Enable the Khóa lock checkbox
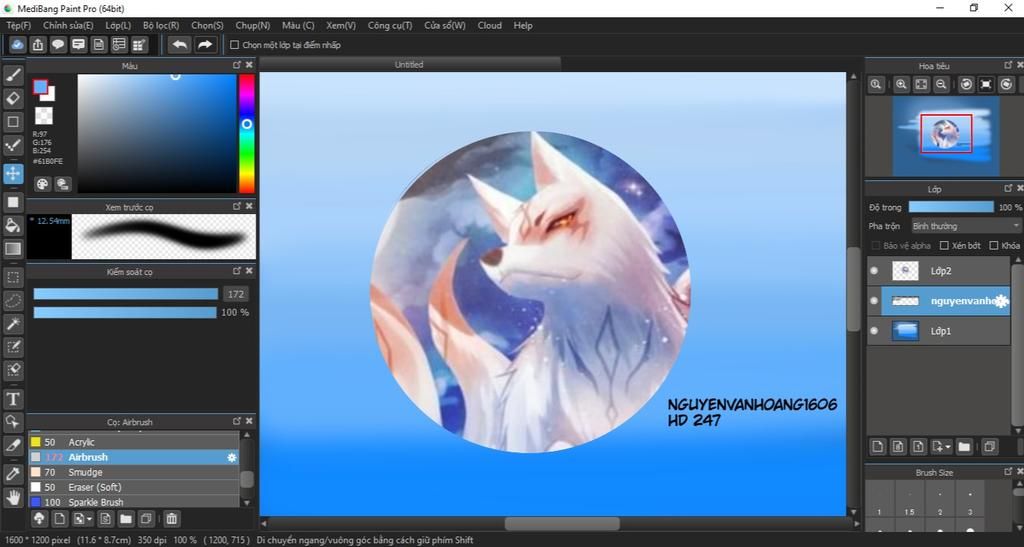The width and height of the screenshot is (1024, 547). point(993,245)
